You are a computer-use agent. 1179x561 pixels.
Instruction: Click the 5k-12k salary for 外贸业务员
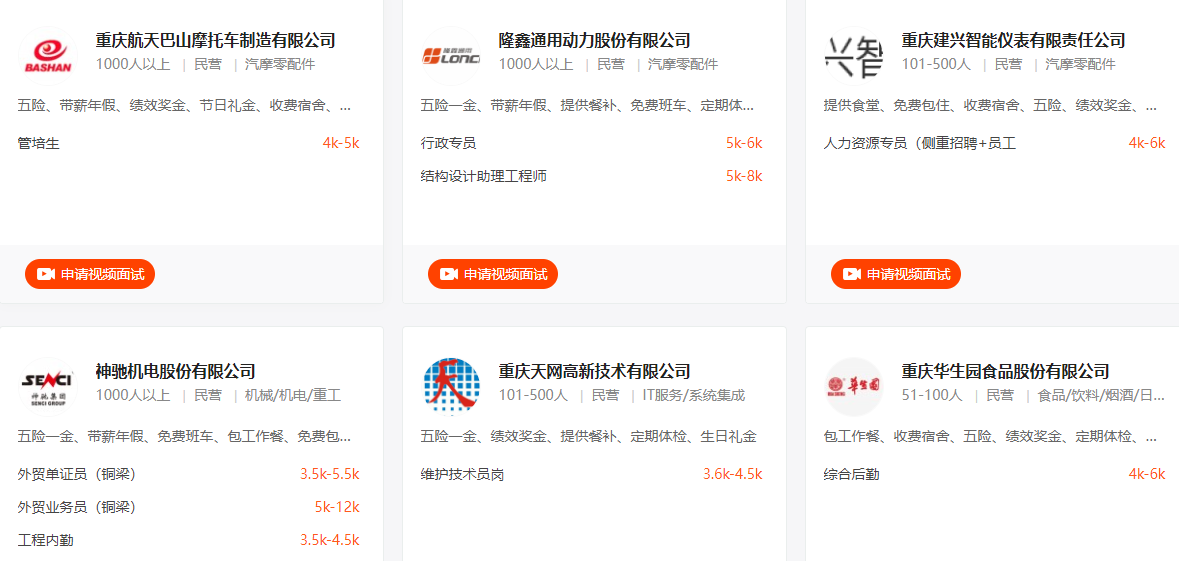337,507
